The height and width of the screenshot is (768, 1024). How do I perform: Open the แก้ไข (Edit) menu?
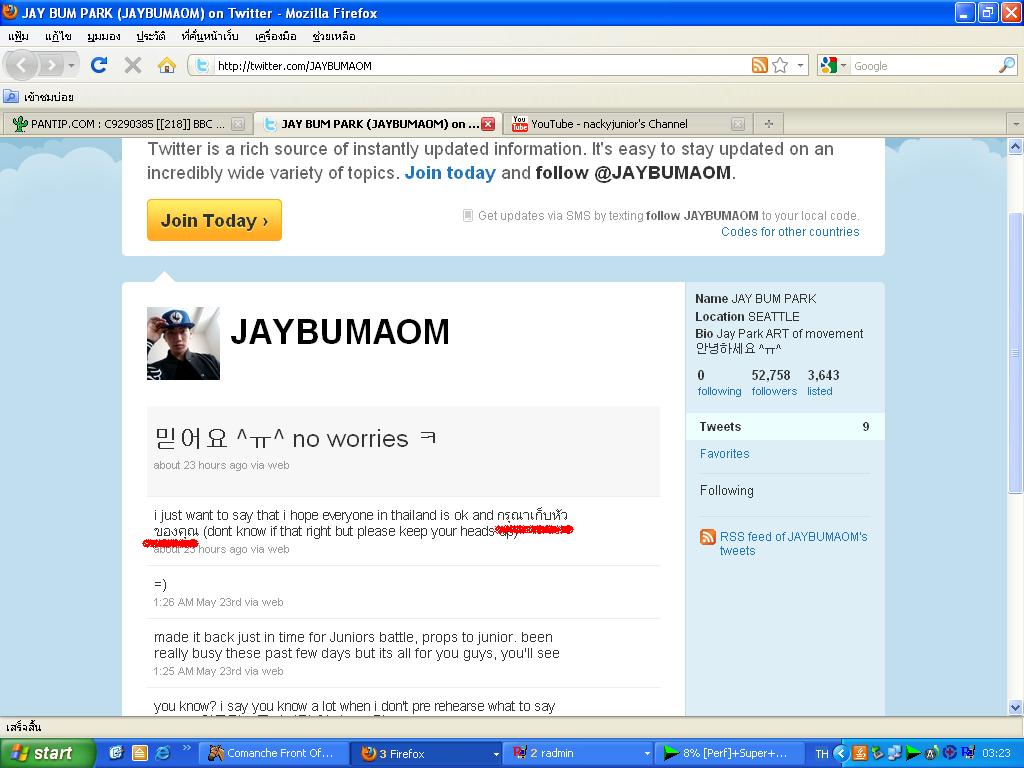(x=58, y=36)
